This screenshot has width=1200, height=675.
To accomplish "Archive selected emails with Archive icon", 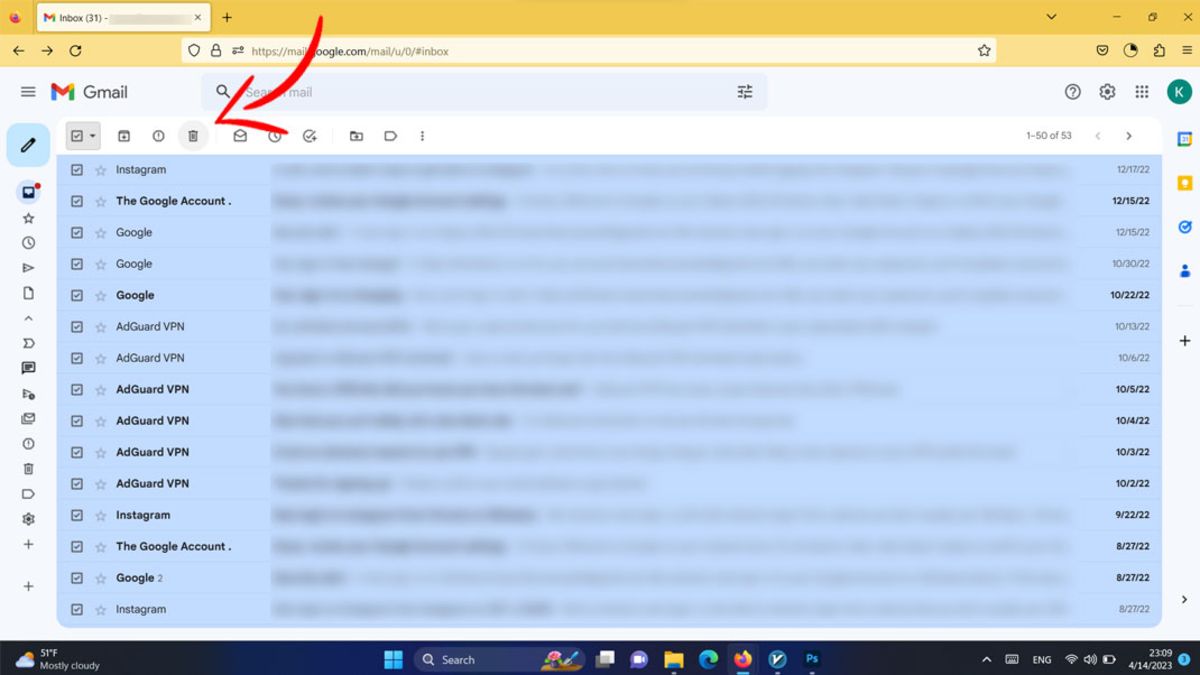I will point(124,136).
